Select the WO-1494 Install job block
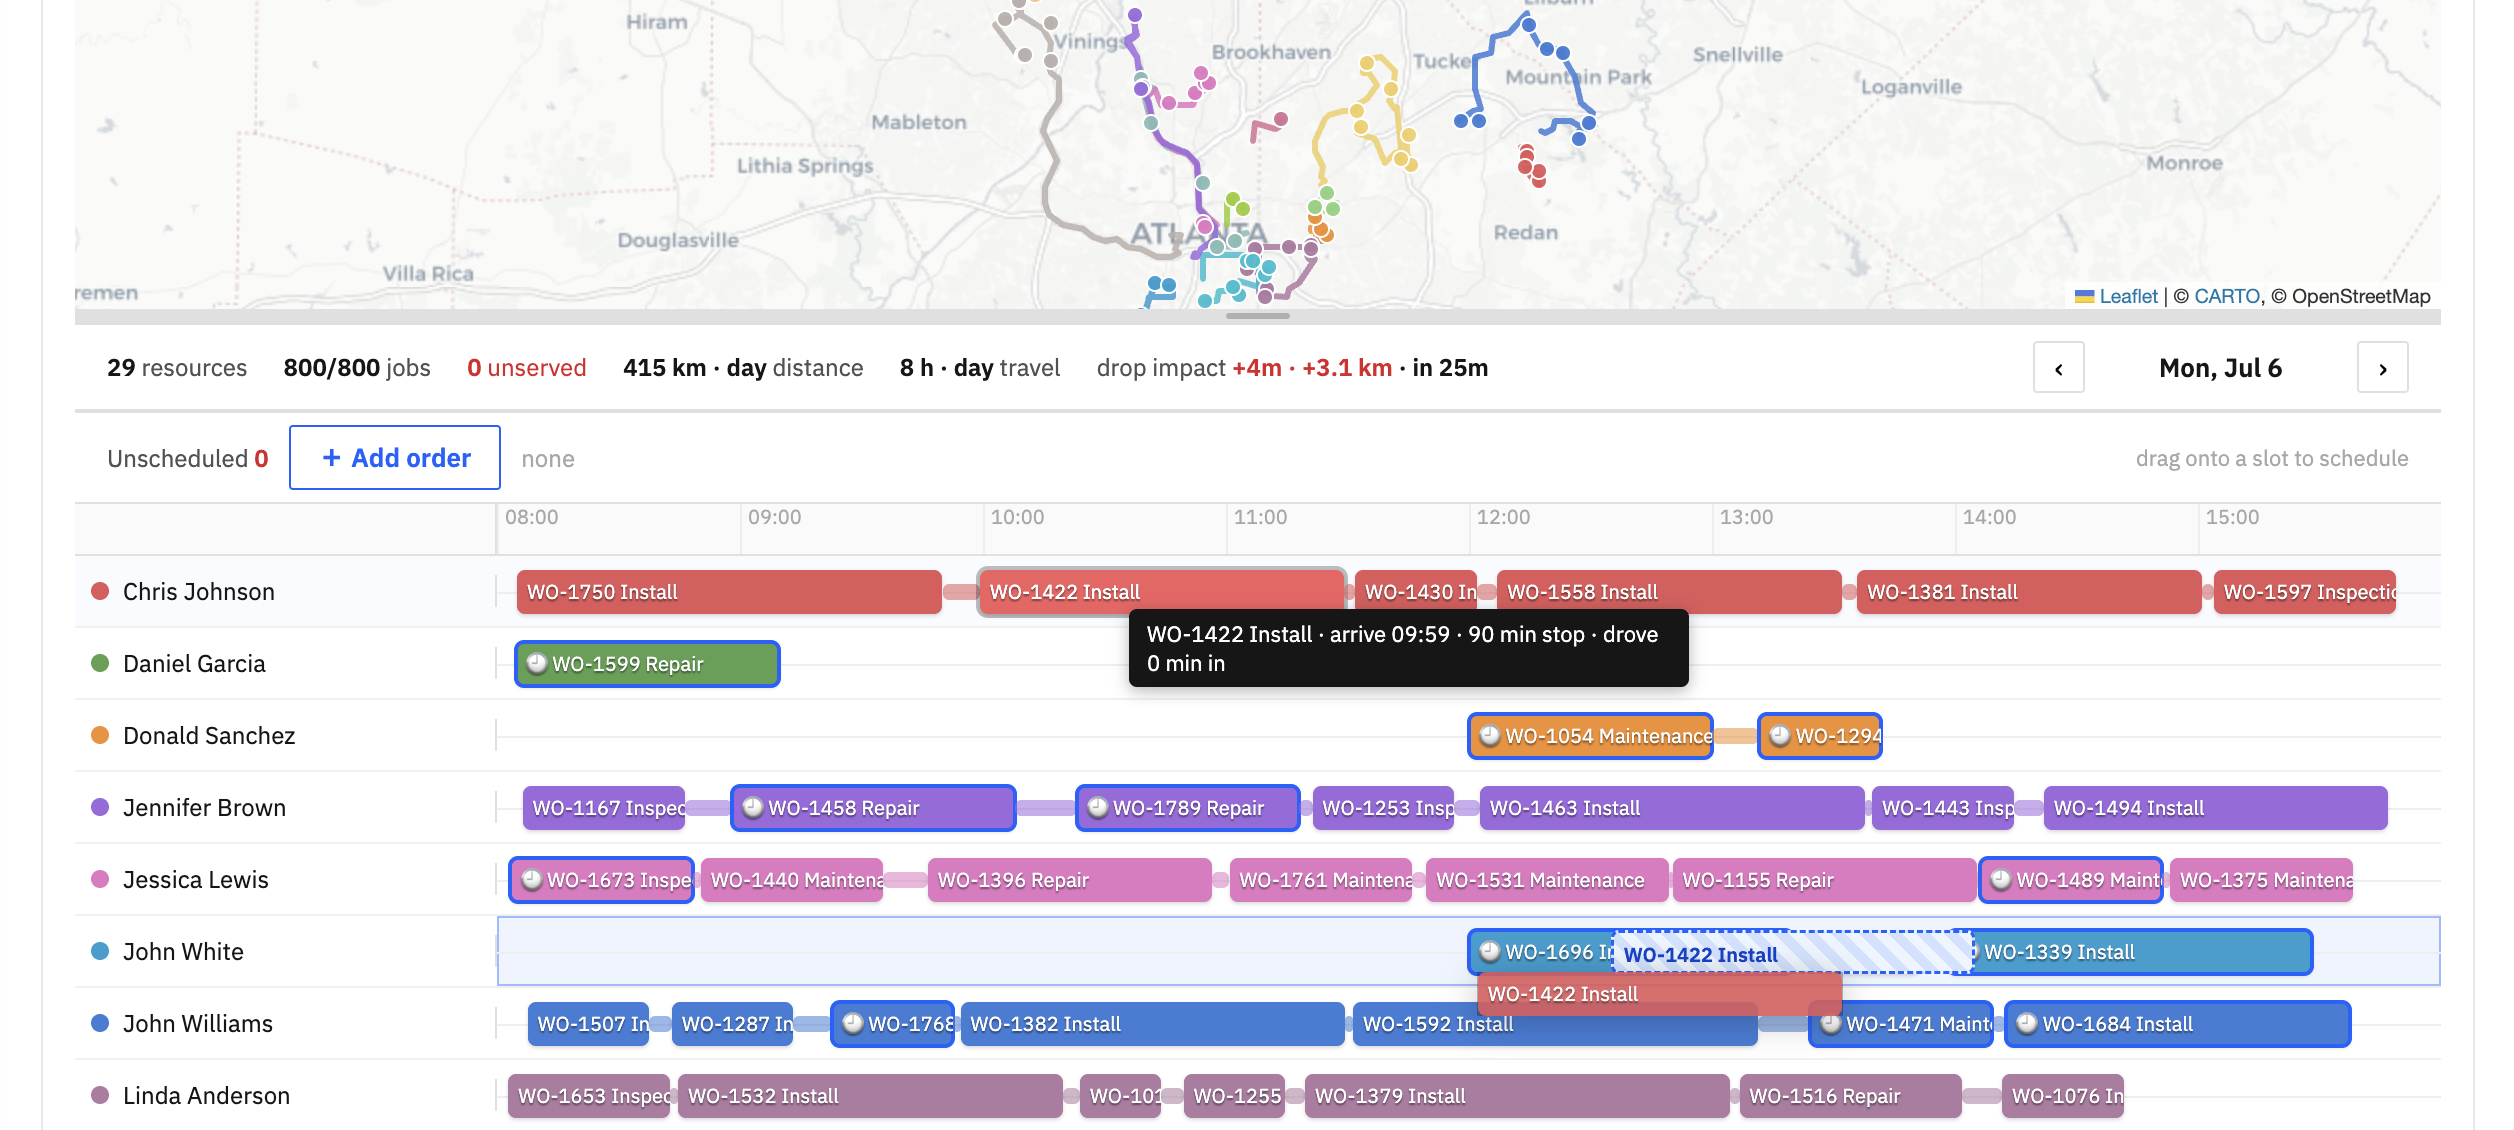 point(2215,808)
